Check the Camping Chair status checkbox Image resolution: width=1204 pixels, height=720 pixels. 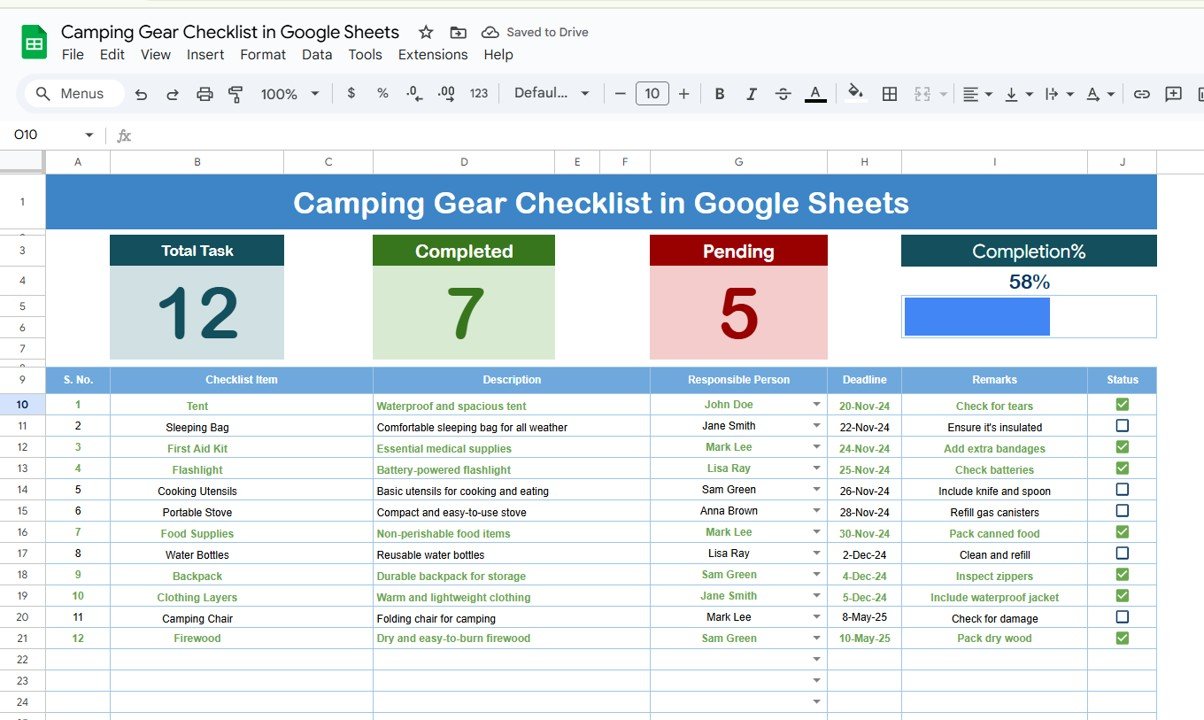[x=1122, y=617]
